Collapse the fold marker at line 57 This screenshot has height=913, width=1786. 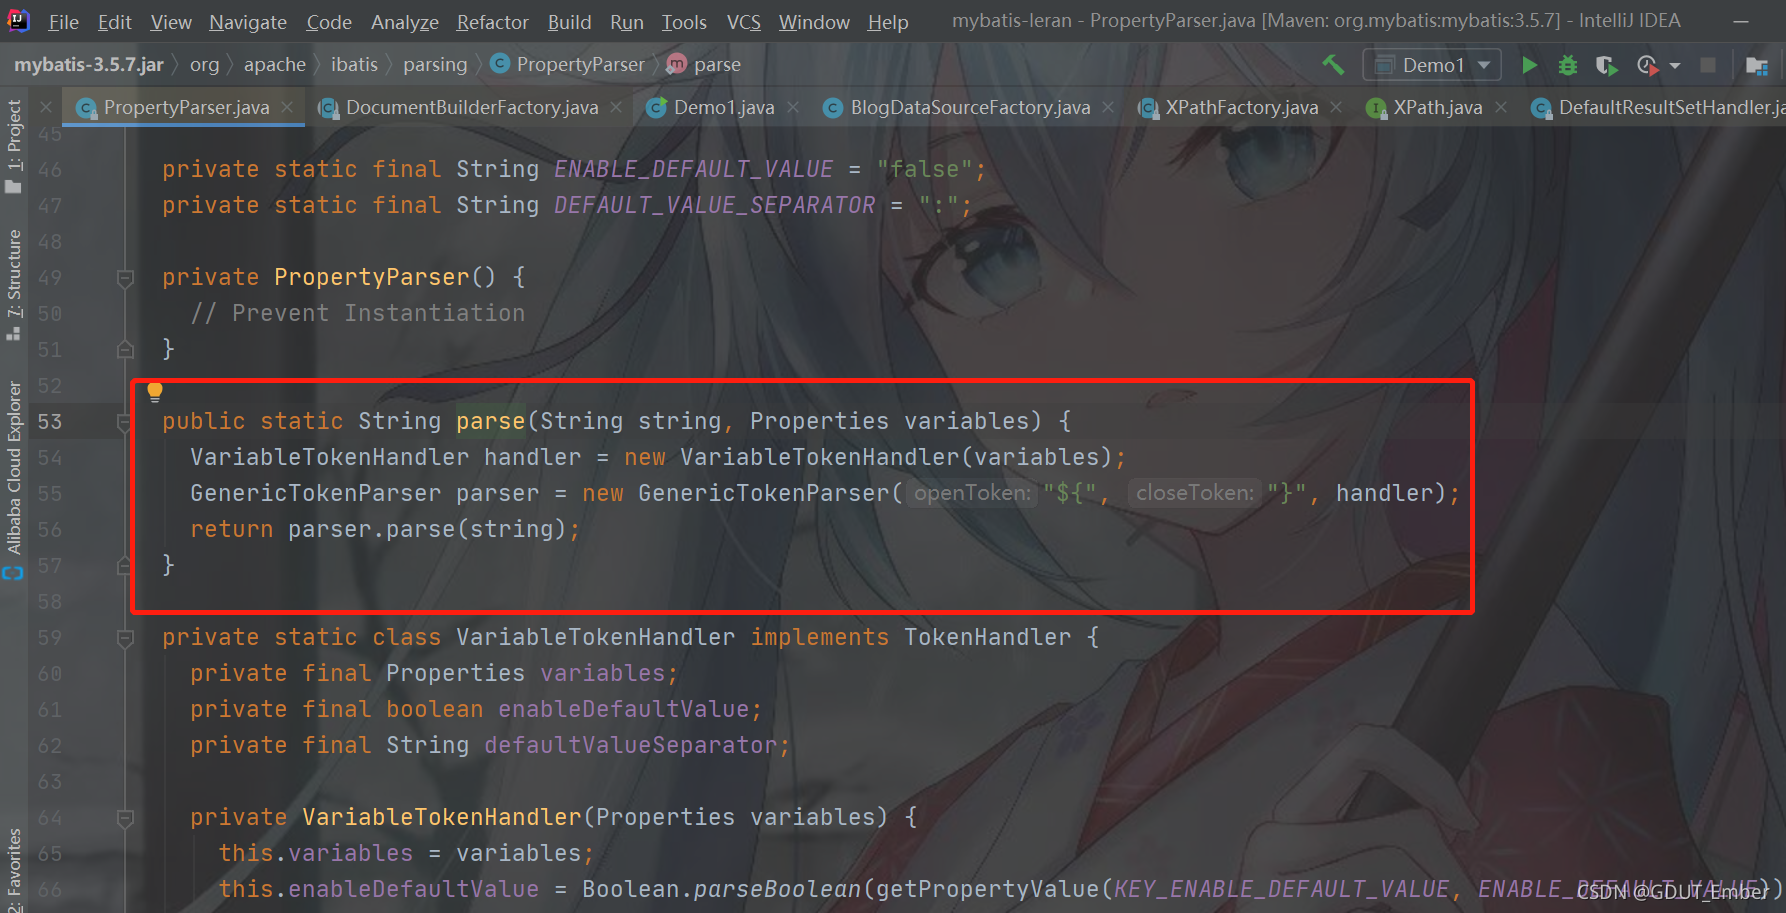click(125, 566)
